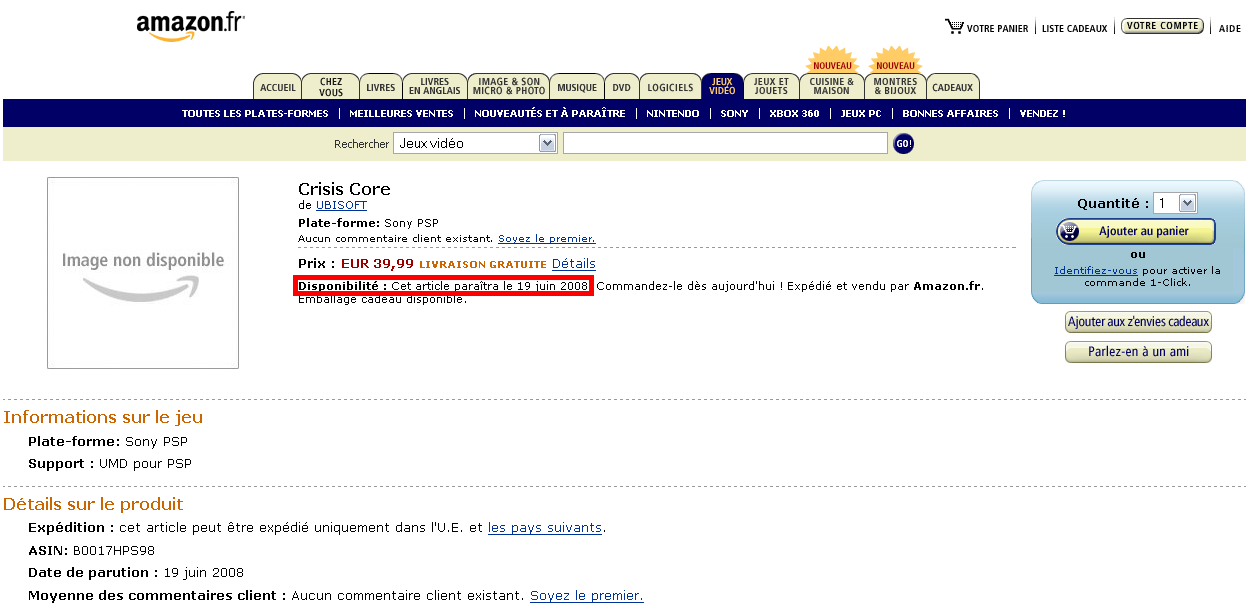Click Vendez ! in navigation bar
The image size is (1251, 610).
(x=1042, y=114)
